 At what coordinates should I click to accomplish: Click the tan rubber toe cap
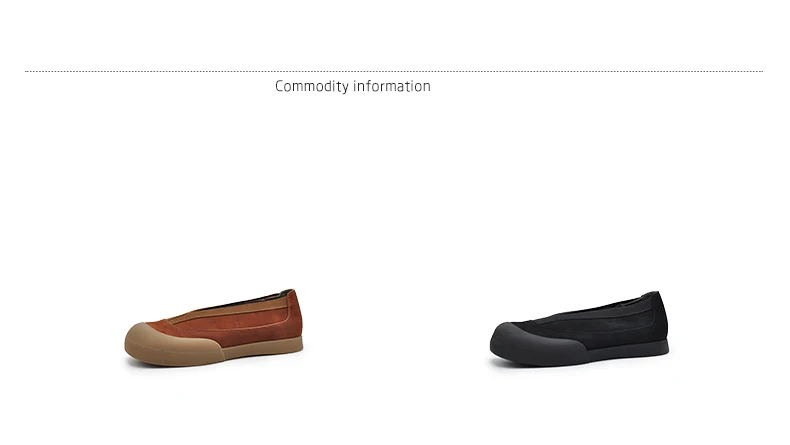point(169,344)
